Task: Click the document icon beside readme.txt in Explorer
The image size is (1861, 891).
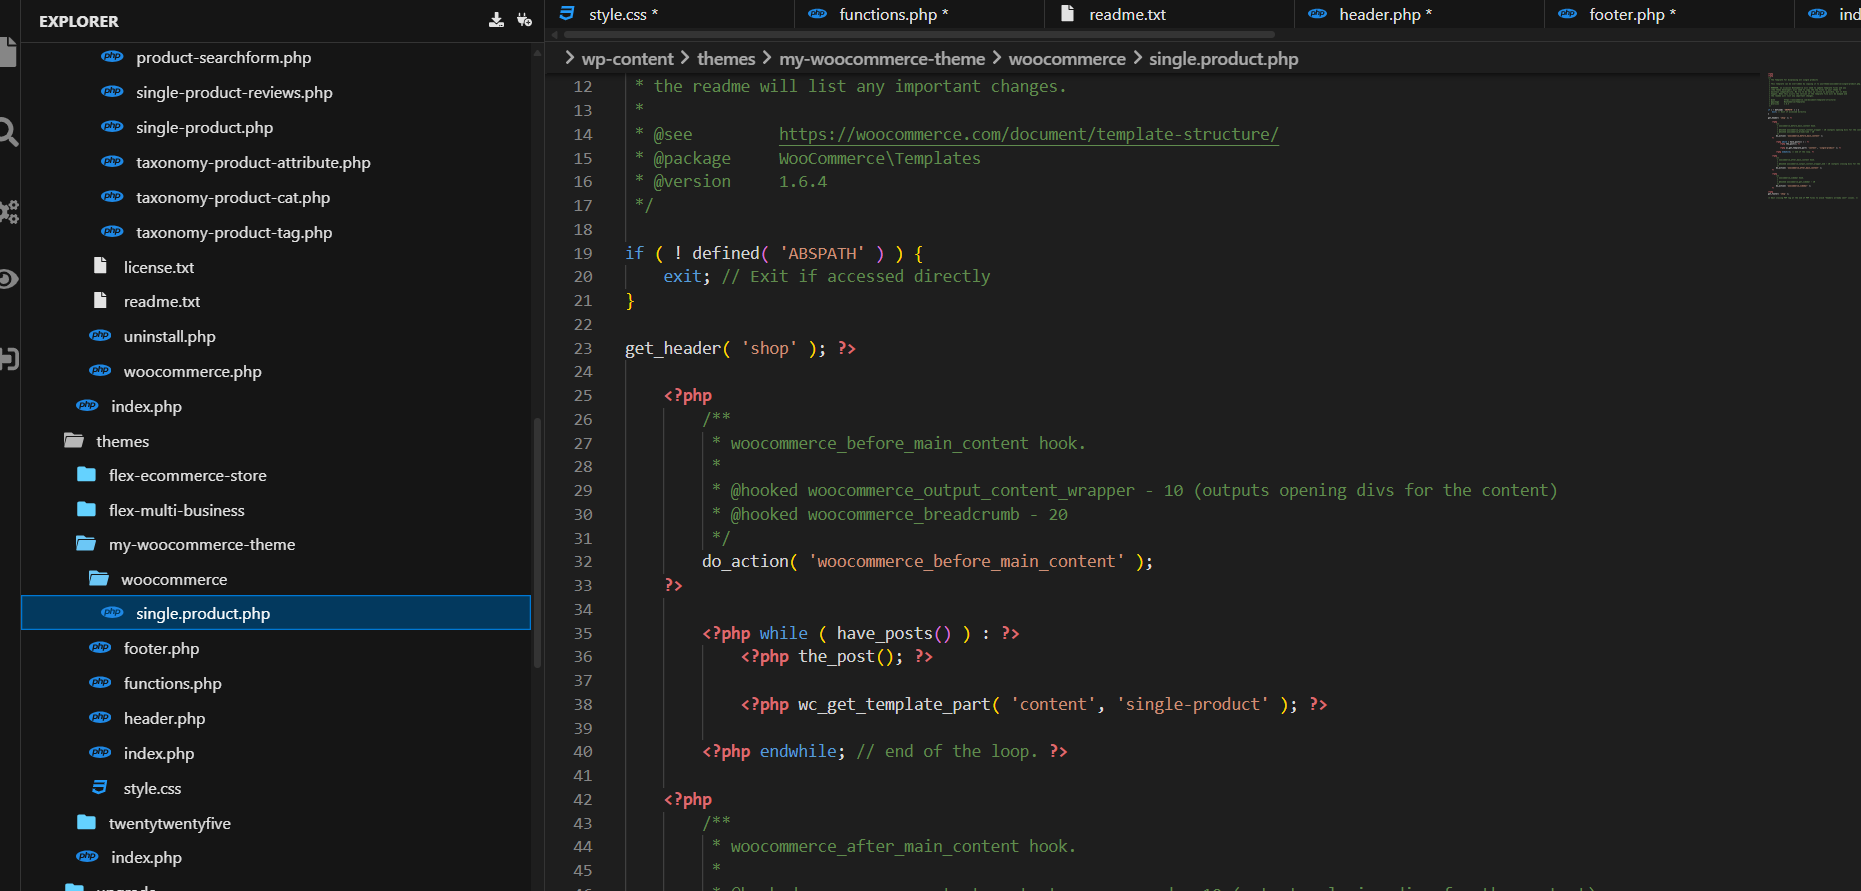Action: click(x=100, y=300)
